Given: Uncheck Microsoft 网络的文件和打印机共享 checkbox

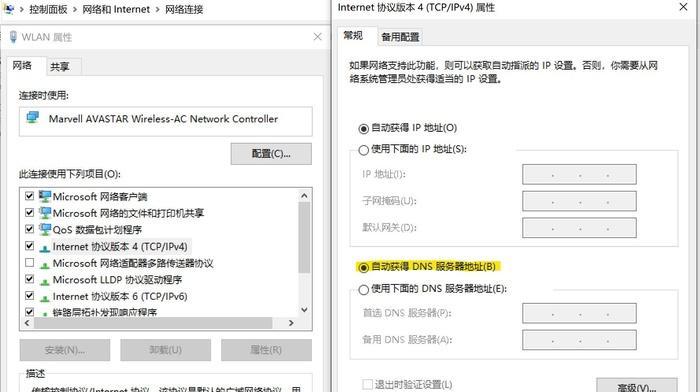Looking at the screenshot, I should tap(29, 213).
